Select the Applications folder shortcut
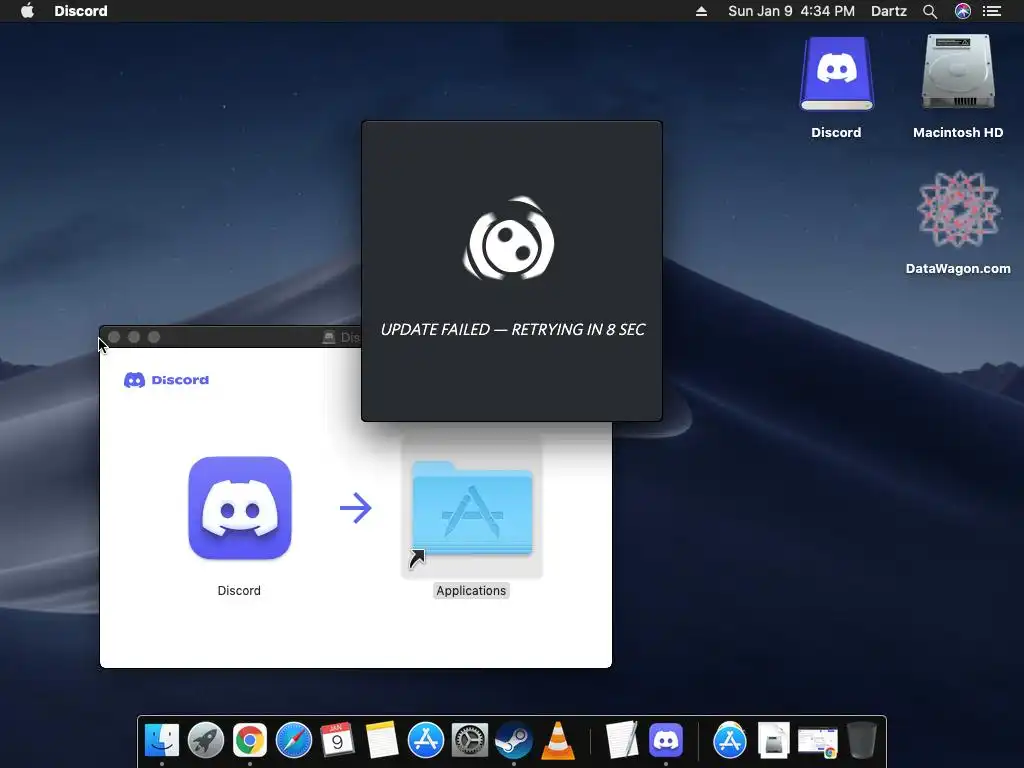This screenshot has width=1024, height=768. [x=472, y=509]
